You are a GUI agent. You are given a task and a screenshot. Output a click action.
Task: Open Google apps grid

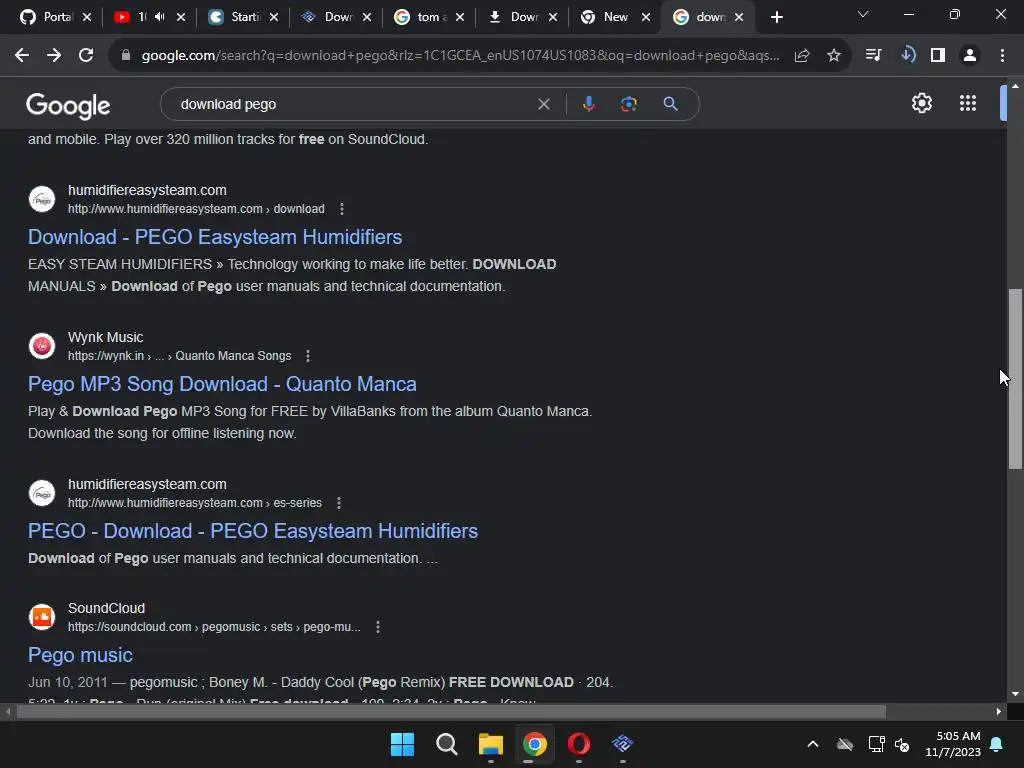point(968,103)
